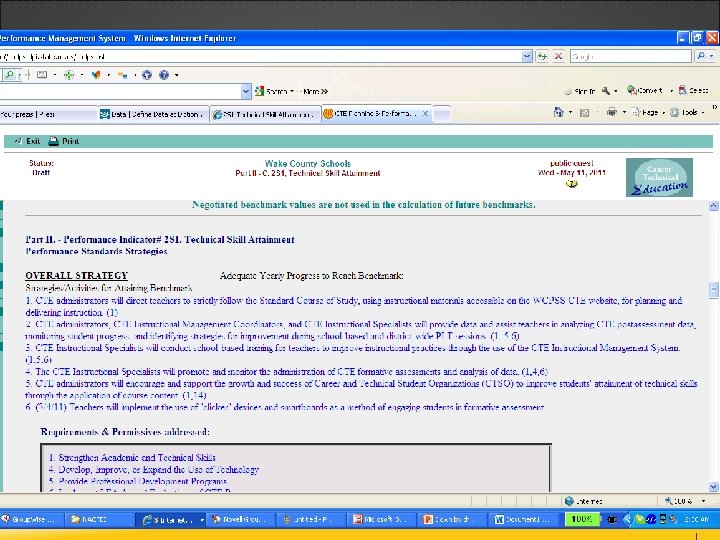Screen dimensions: 720x540
Task: Click the blue globe toolbar icon
Action: (147, 75)
